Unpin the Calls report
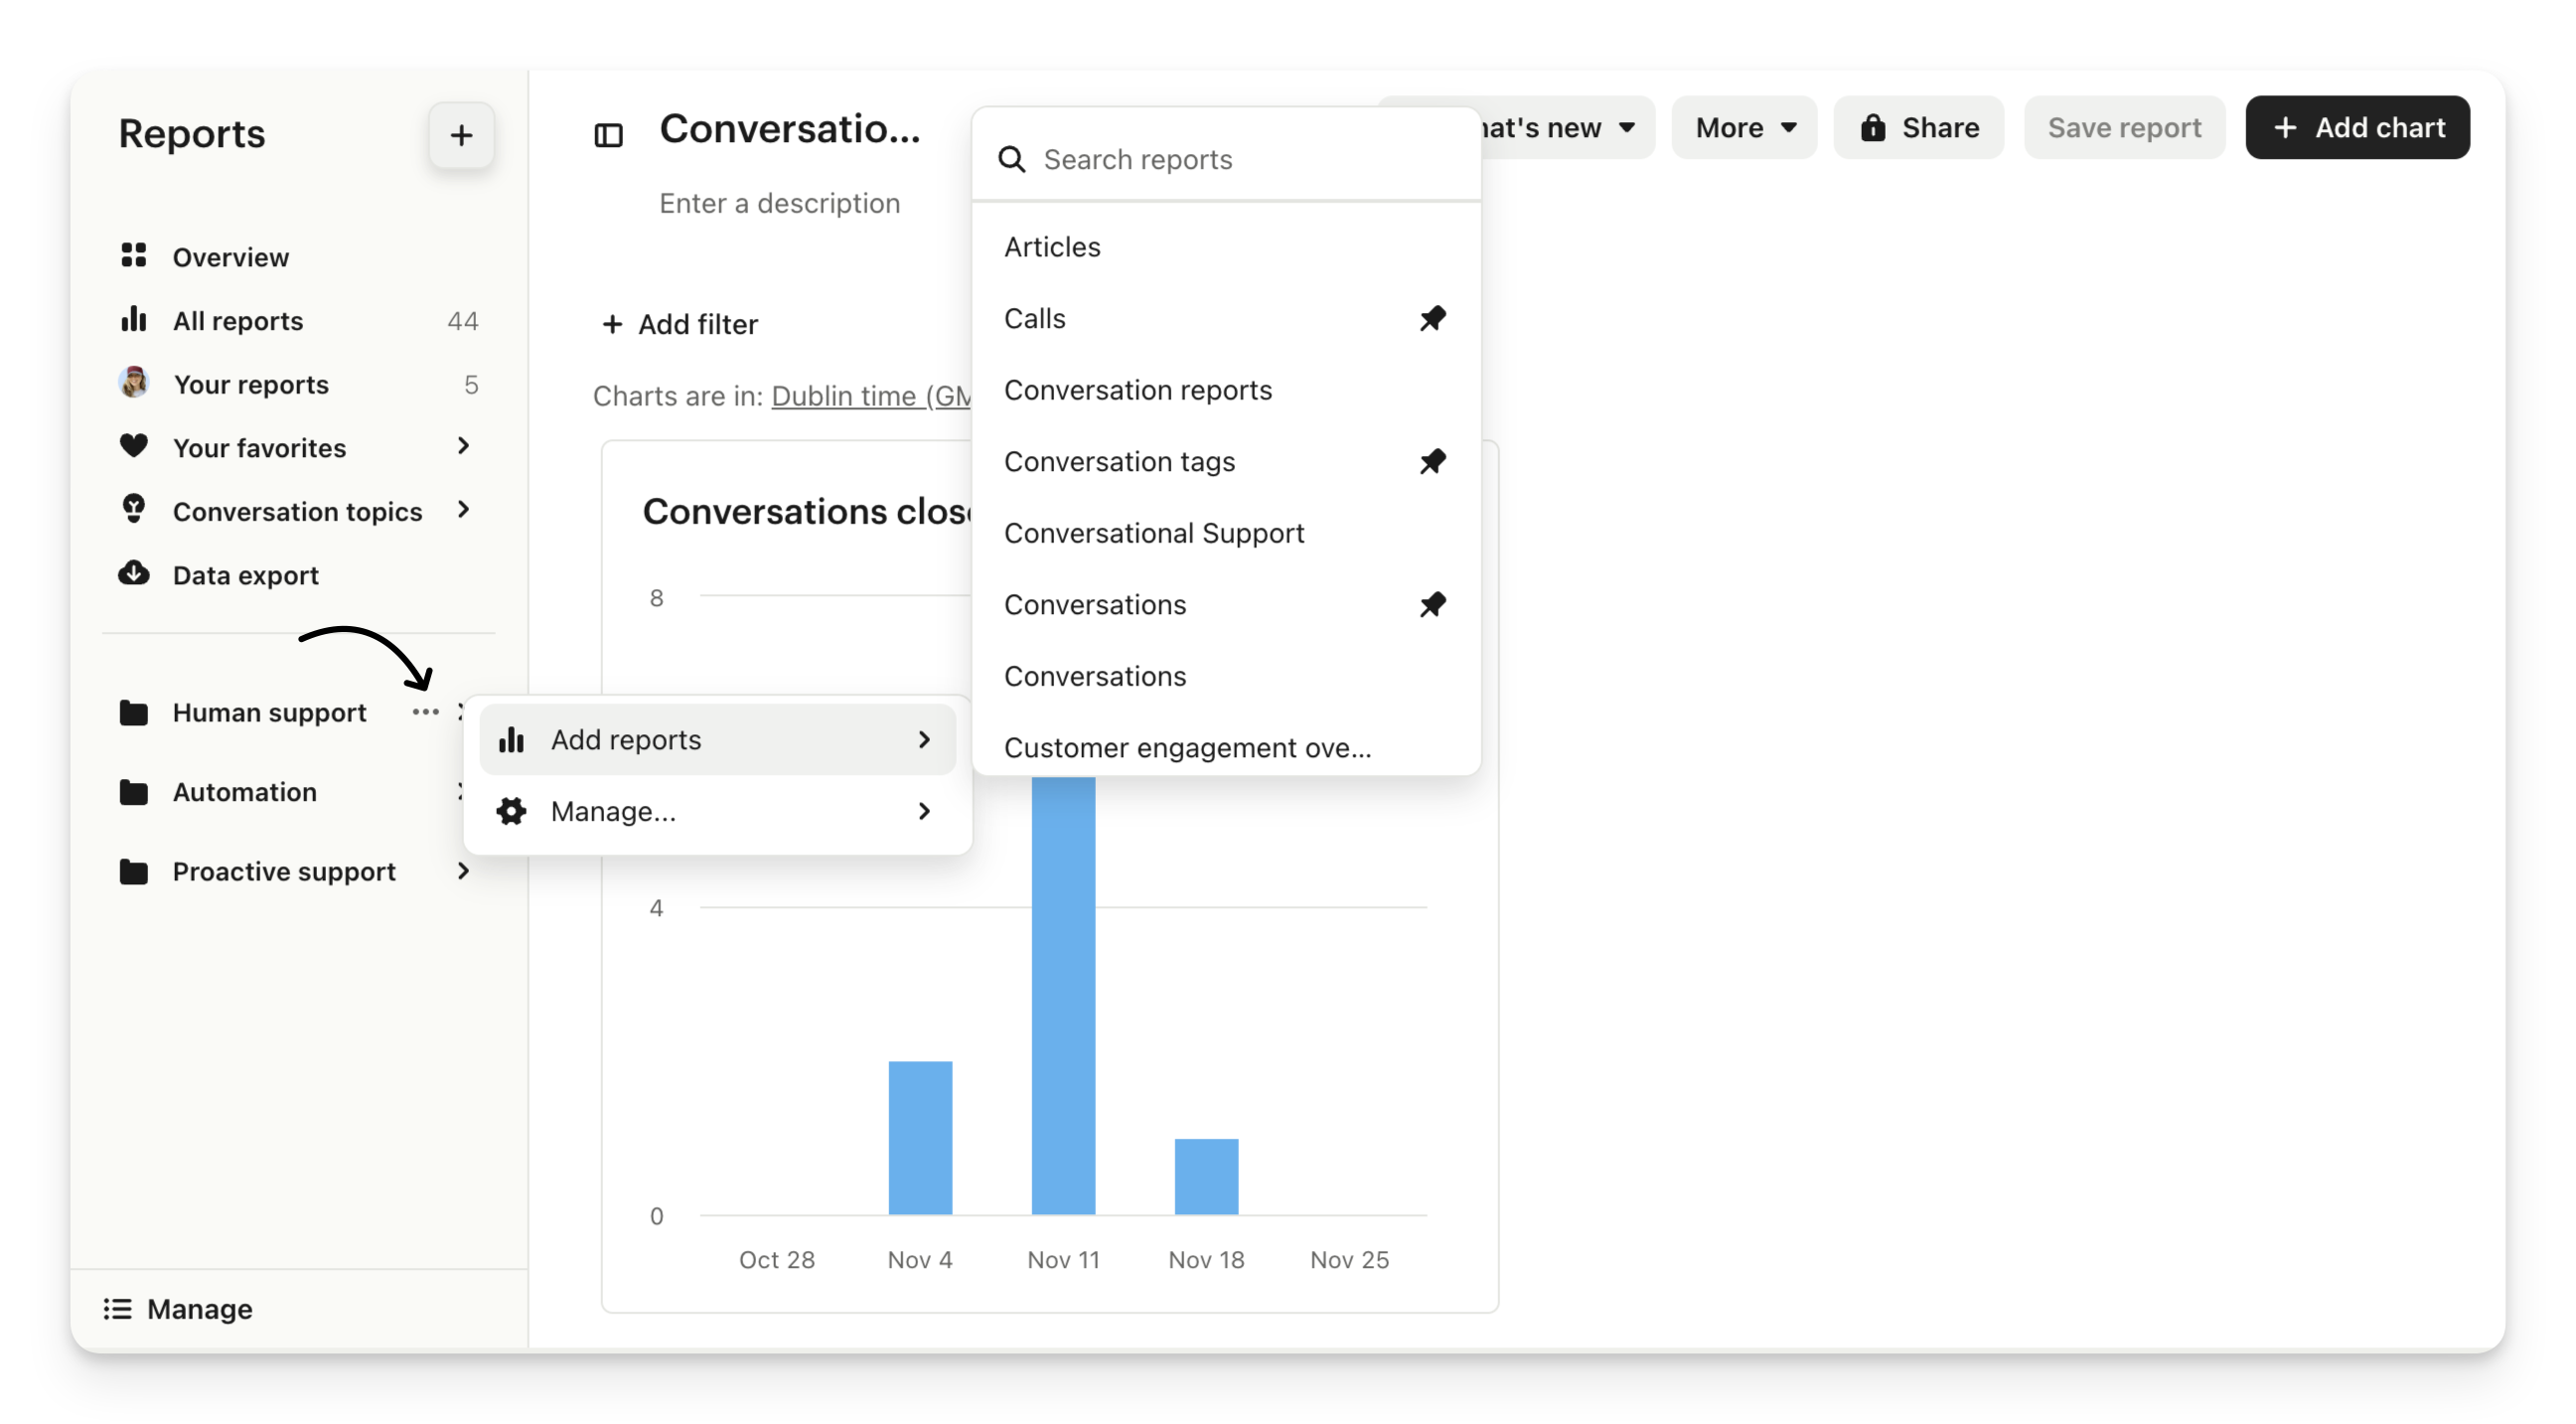Screen dimensions: 2576x1424 [1432, 318]
